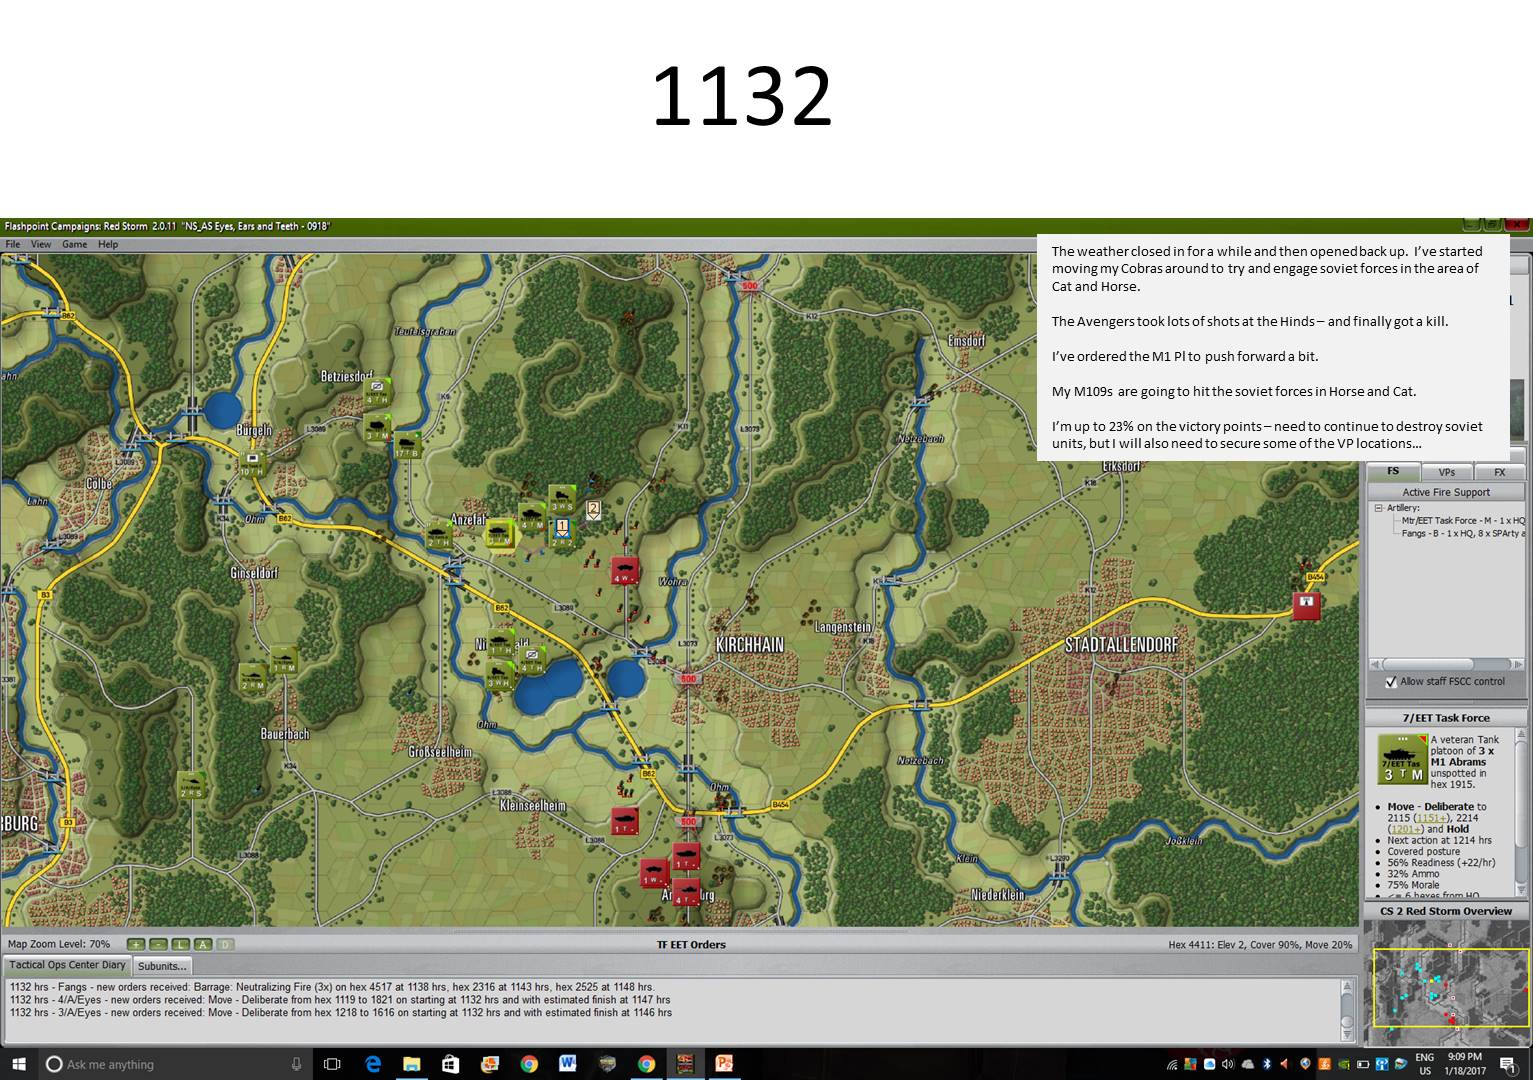Open the Tactical Ops Center Diary tab
Screen dimensions: 1533x1080
coord(68,965)
